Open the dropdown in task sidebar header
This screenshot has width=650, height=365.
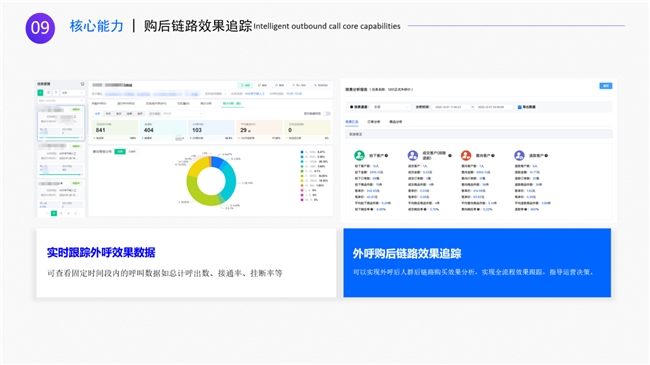click(73, 92)
